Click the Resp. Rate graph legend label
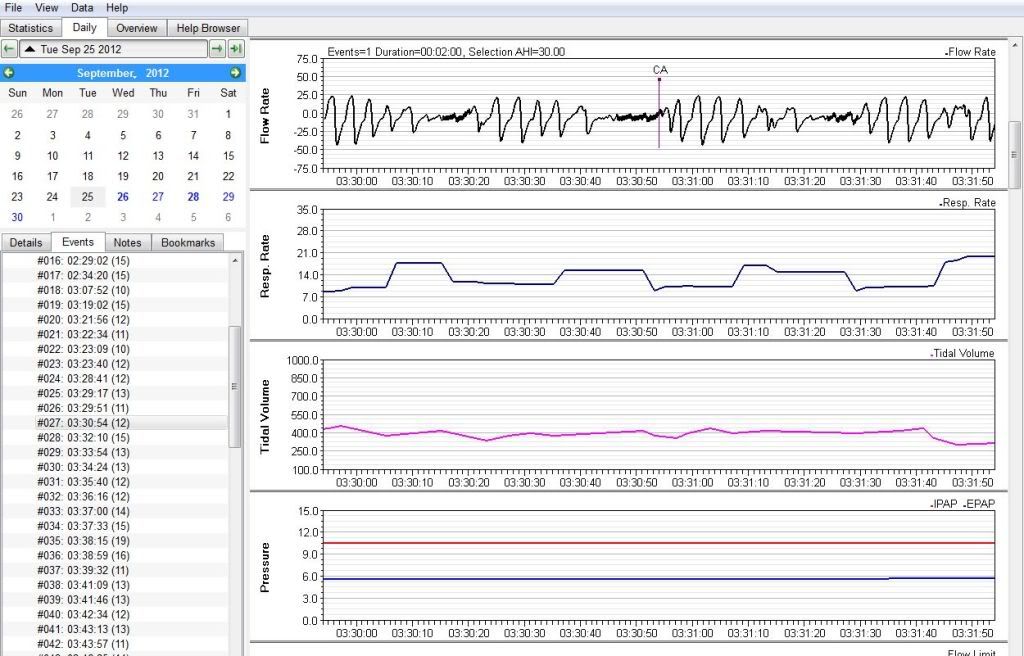 968,203
